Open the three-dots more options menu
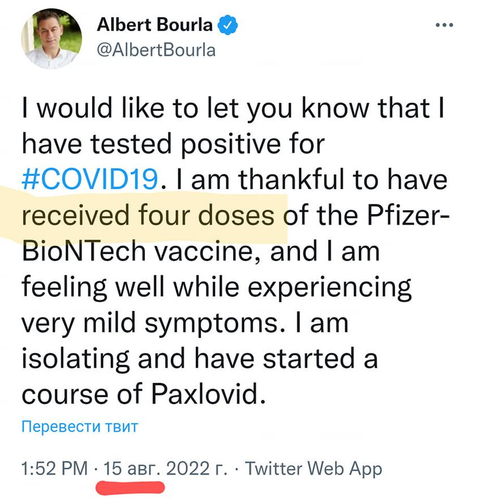Image resolution: width=477 pixels, height=500 pixels. [x=445, y=25]
